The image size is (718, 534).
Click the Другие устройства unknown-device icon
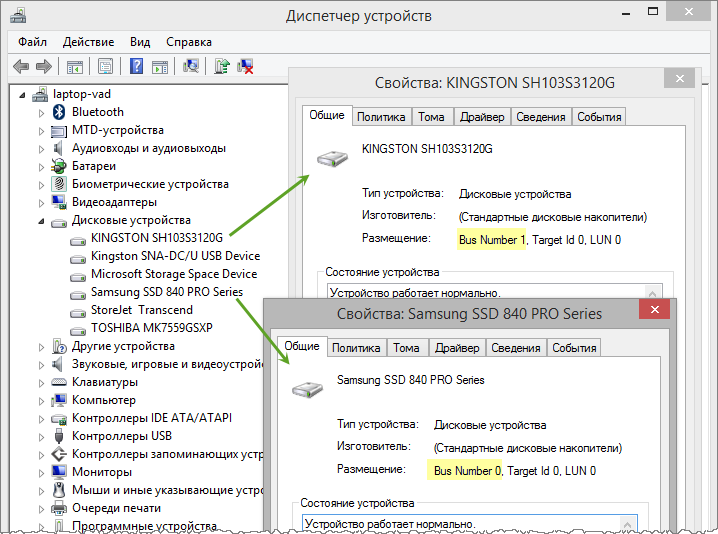[59, 346]
